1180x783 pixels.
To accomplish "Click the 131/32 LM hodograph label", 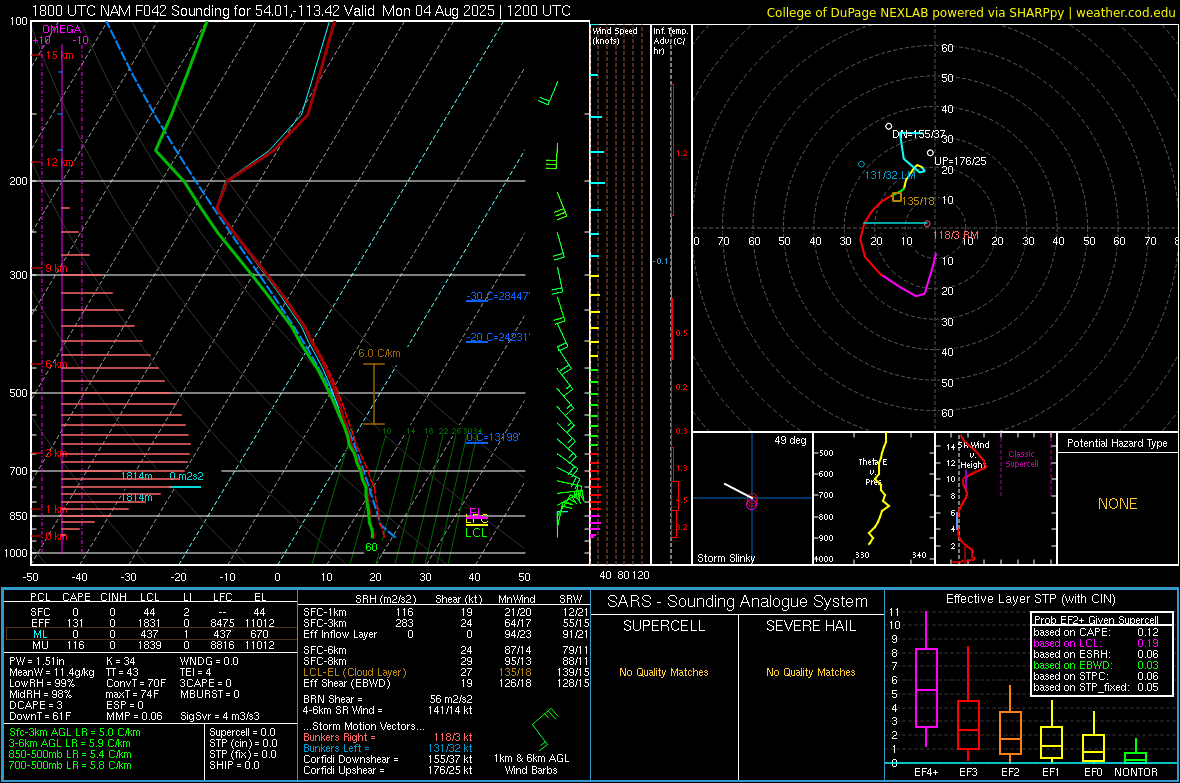I will [x=890, y=175].
